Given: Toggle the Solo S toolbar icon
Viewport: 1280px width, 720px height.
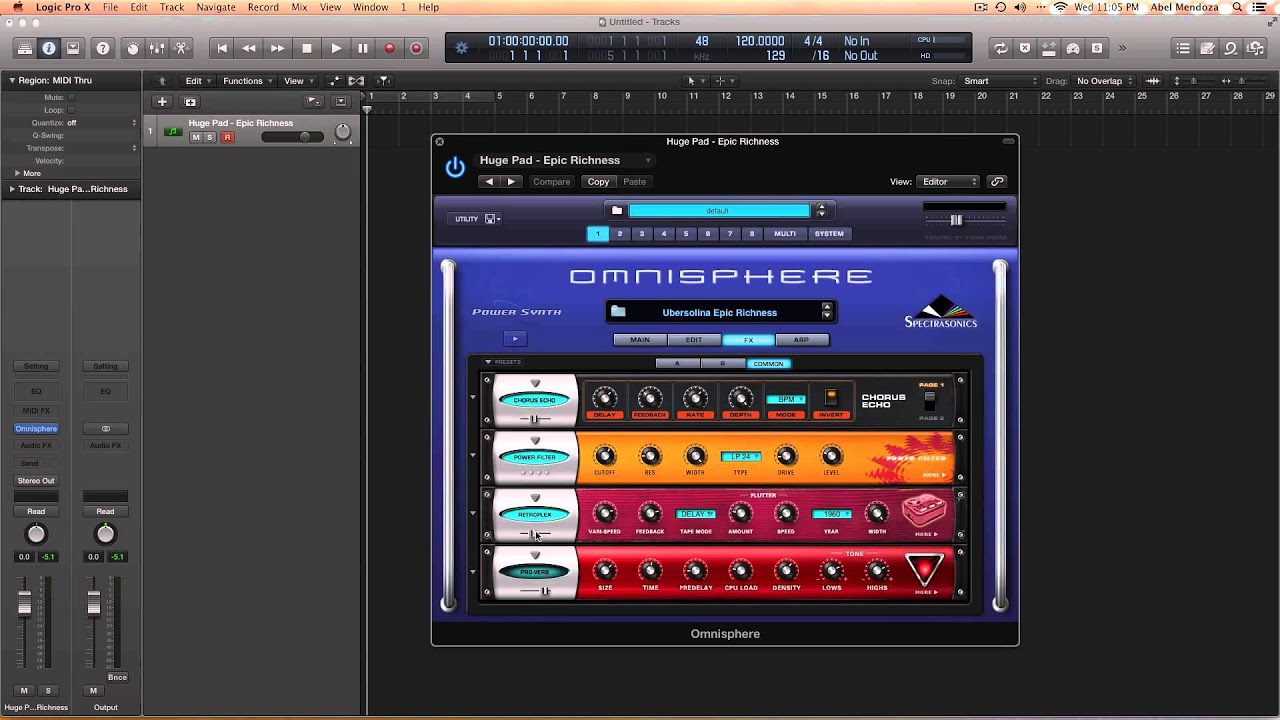Looking at the screenshot, I should pyautogui.click(x=1097, y=48).
